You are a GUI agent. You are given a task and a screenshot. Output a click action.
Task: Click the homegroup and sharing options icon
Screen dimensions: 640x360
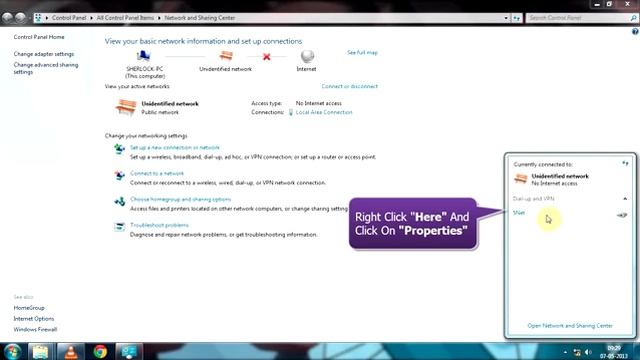[x=120, y=201]
